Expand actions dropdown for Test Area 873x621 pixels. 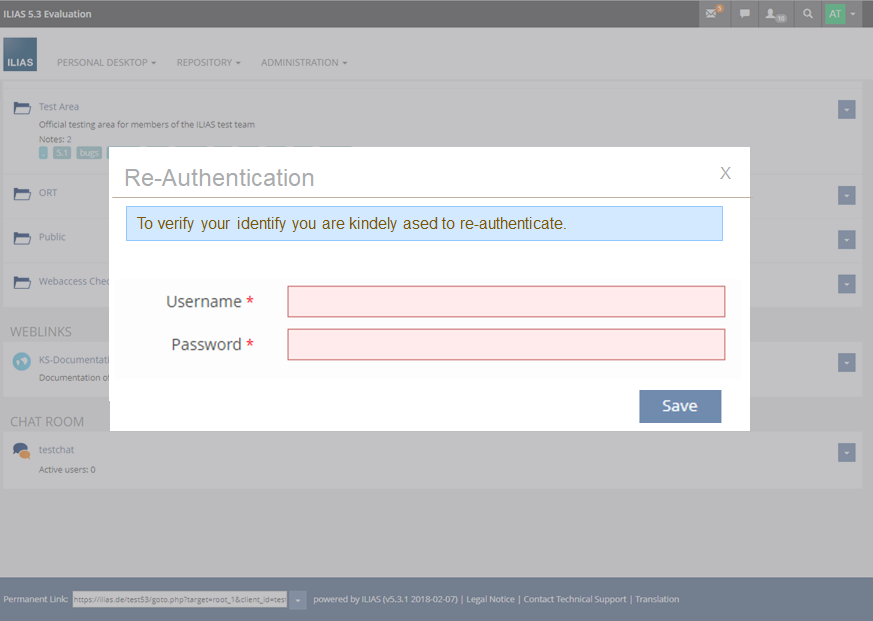846,110
